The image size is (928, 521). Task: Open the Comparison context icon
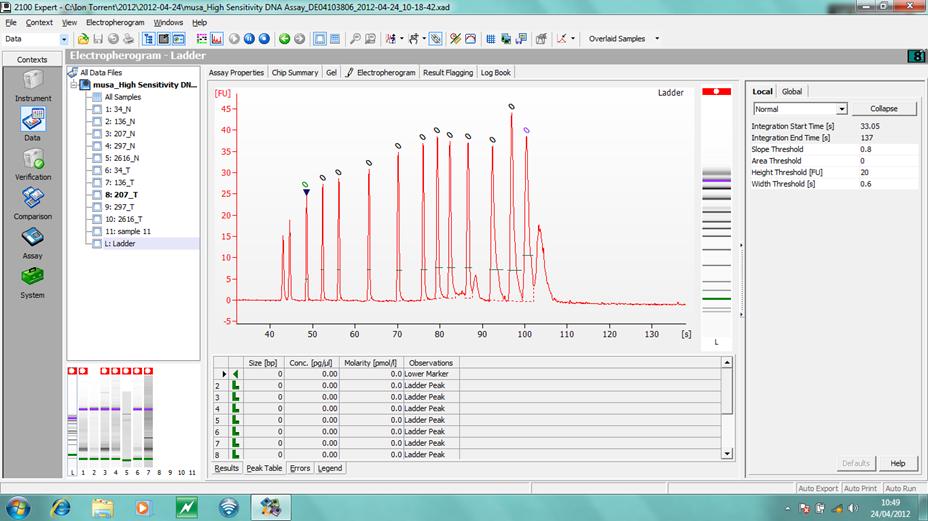(x=33, y=198)
